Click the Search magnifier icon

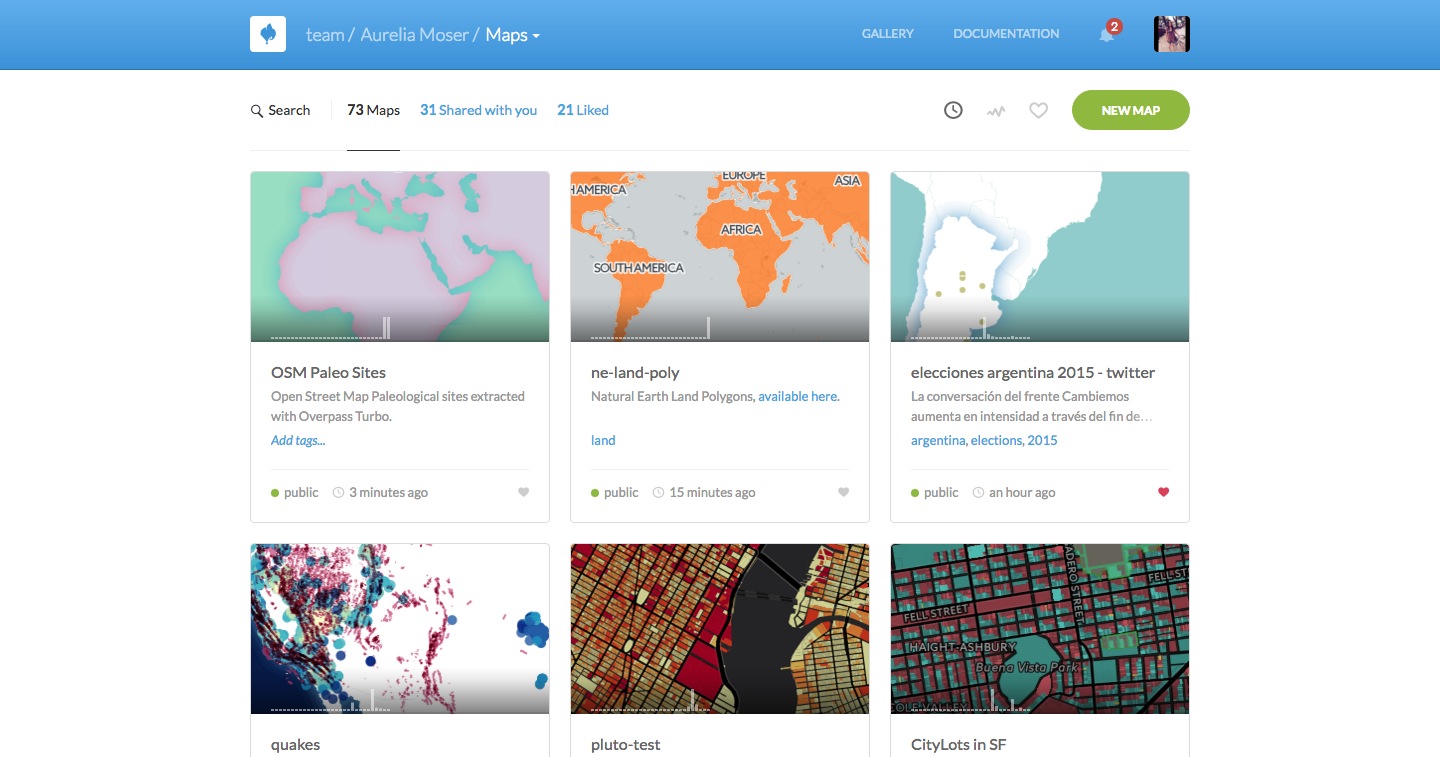coord(257,111)
